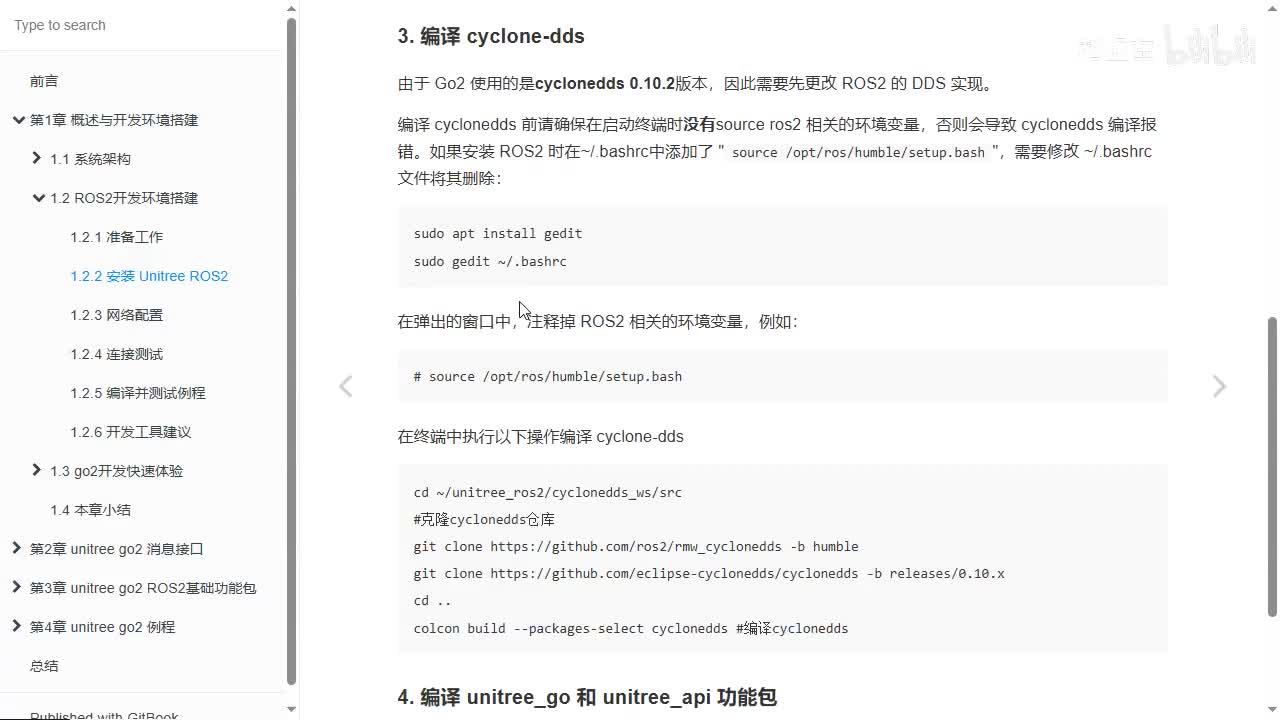
Task: Click the git clone eclipse-cyclonedds command line
Action: click(709, 573)
